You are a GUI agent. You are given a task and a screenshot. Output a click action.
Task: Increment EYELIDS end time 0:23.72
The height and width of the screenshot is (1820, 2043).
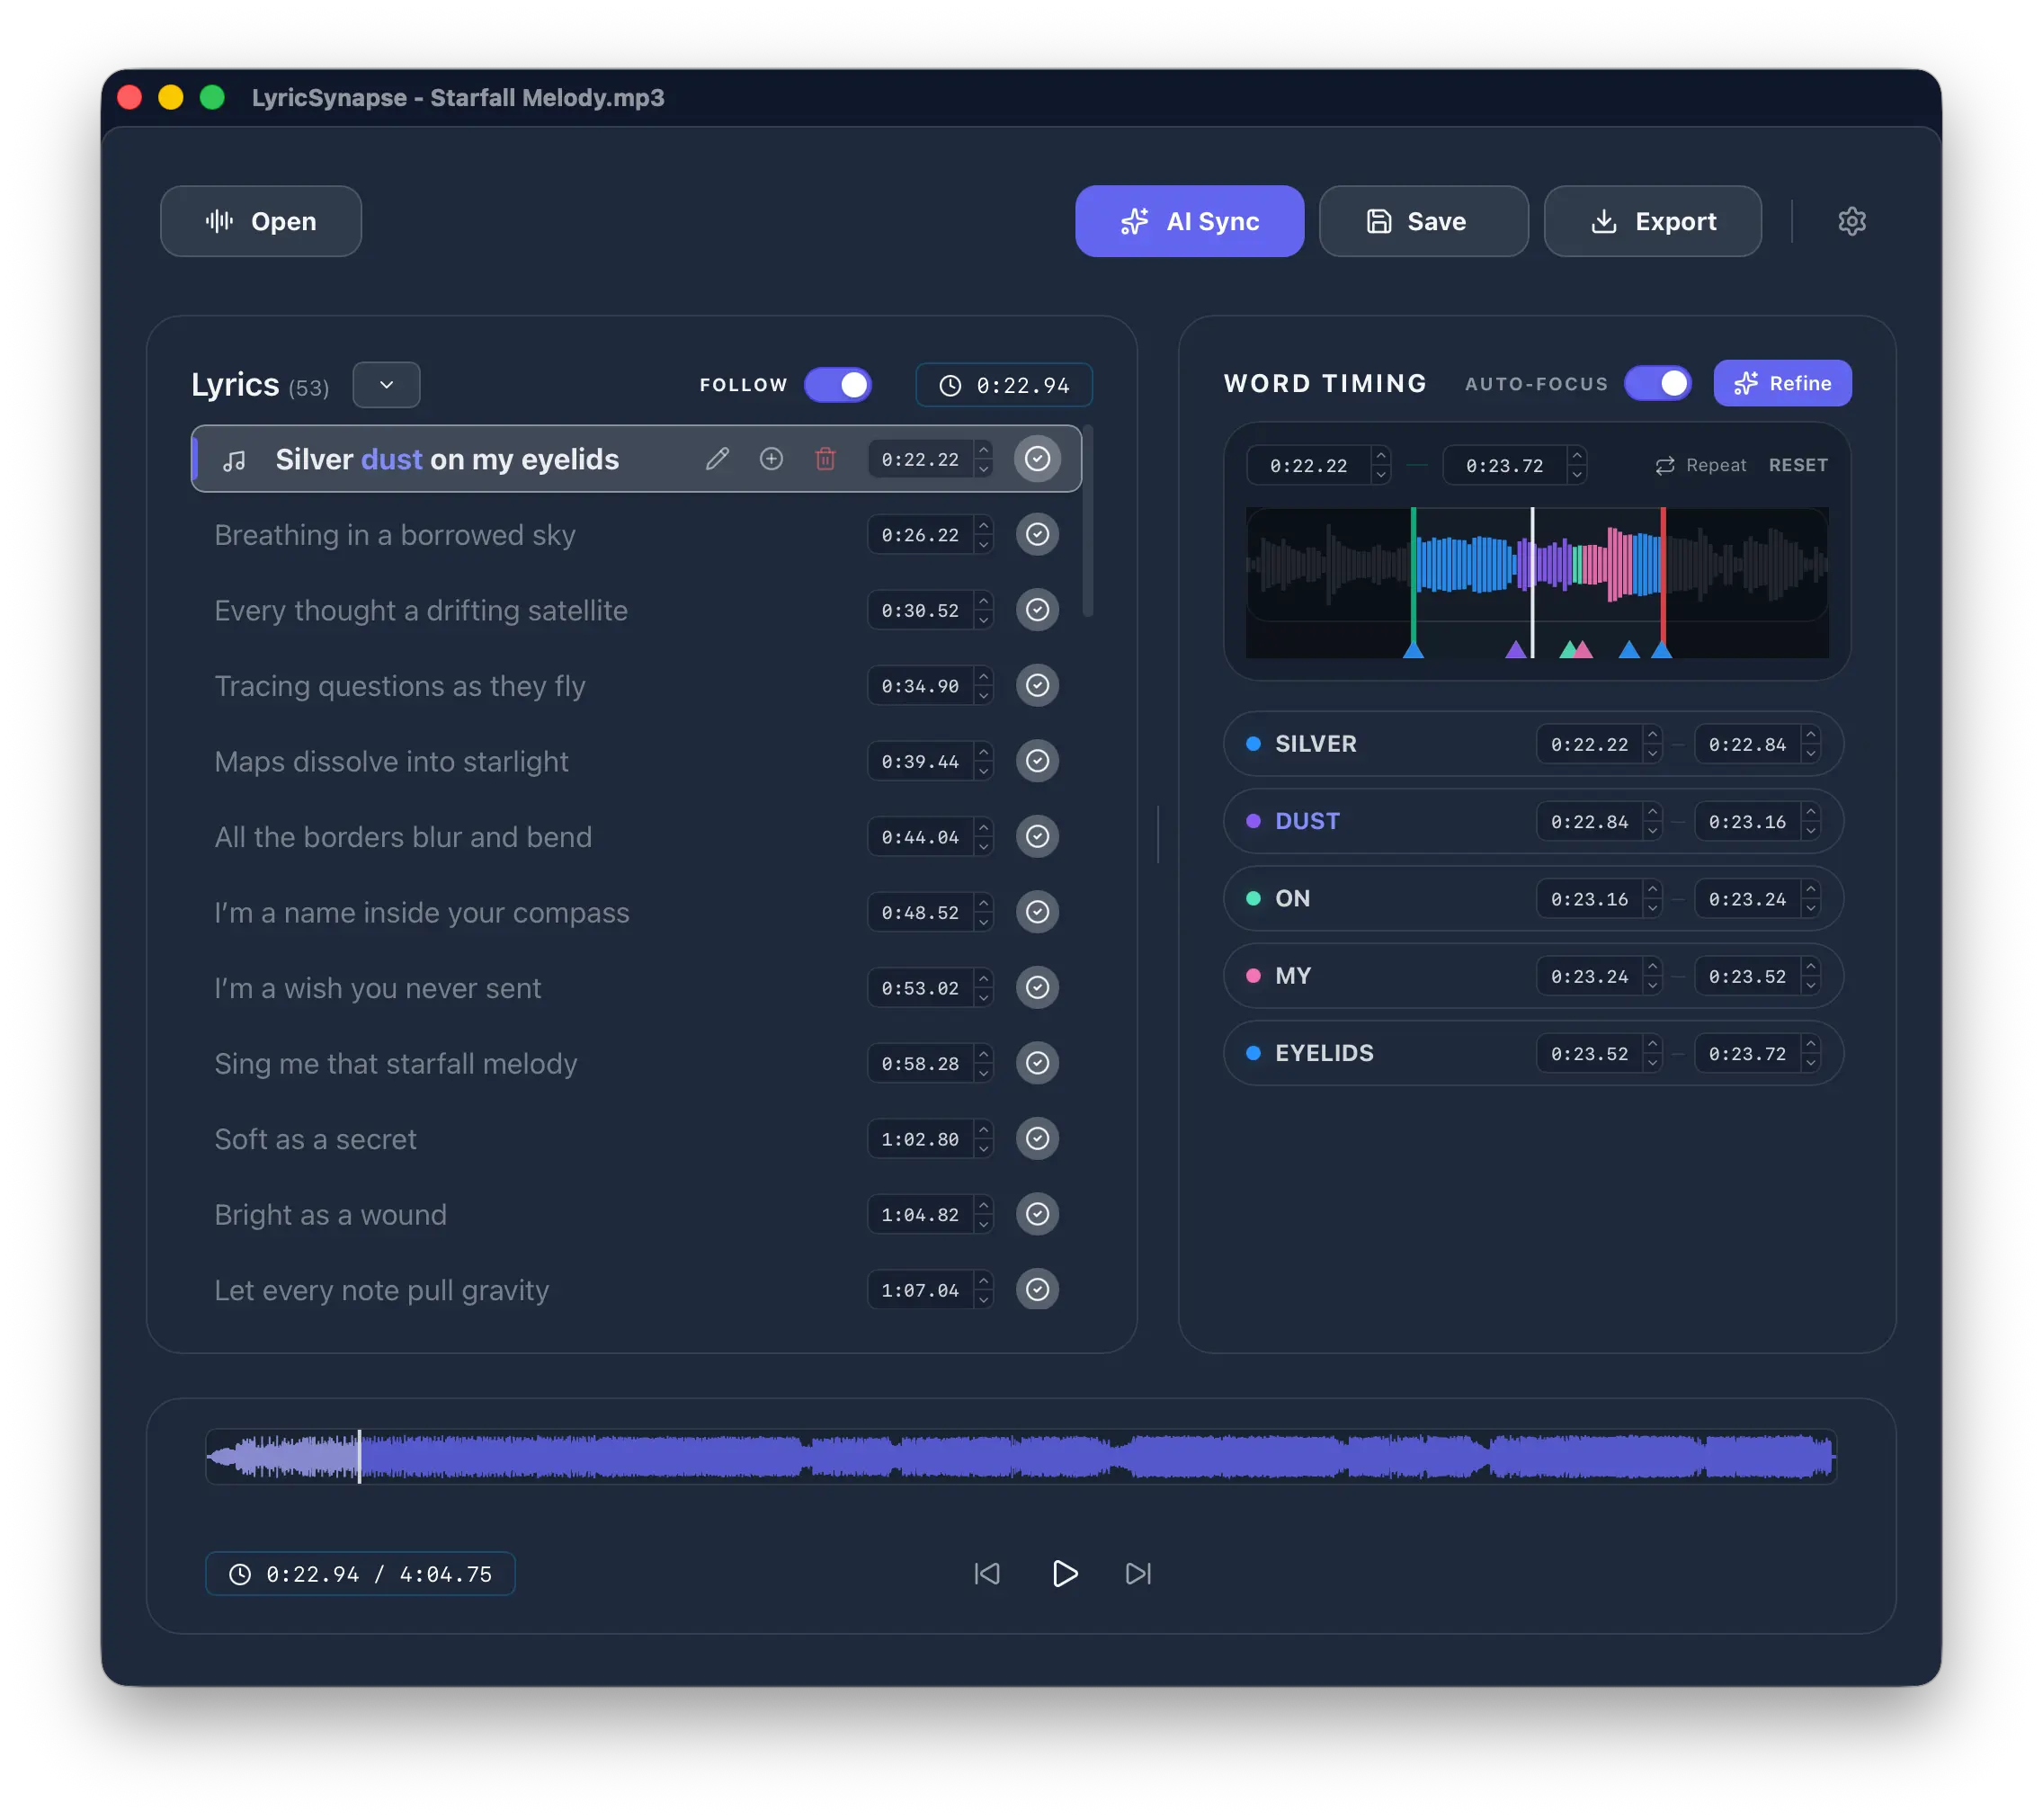(1810, 1044)
